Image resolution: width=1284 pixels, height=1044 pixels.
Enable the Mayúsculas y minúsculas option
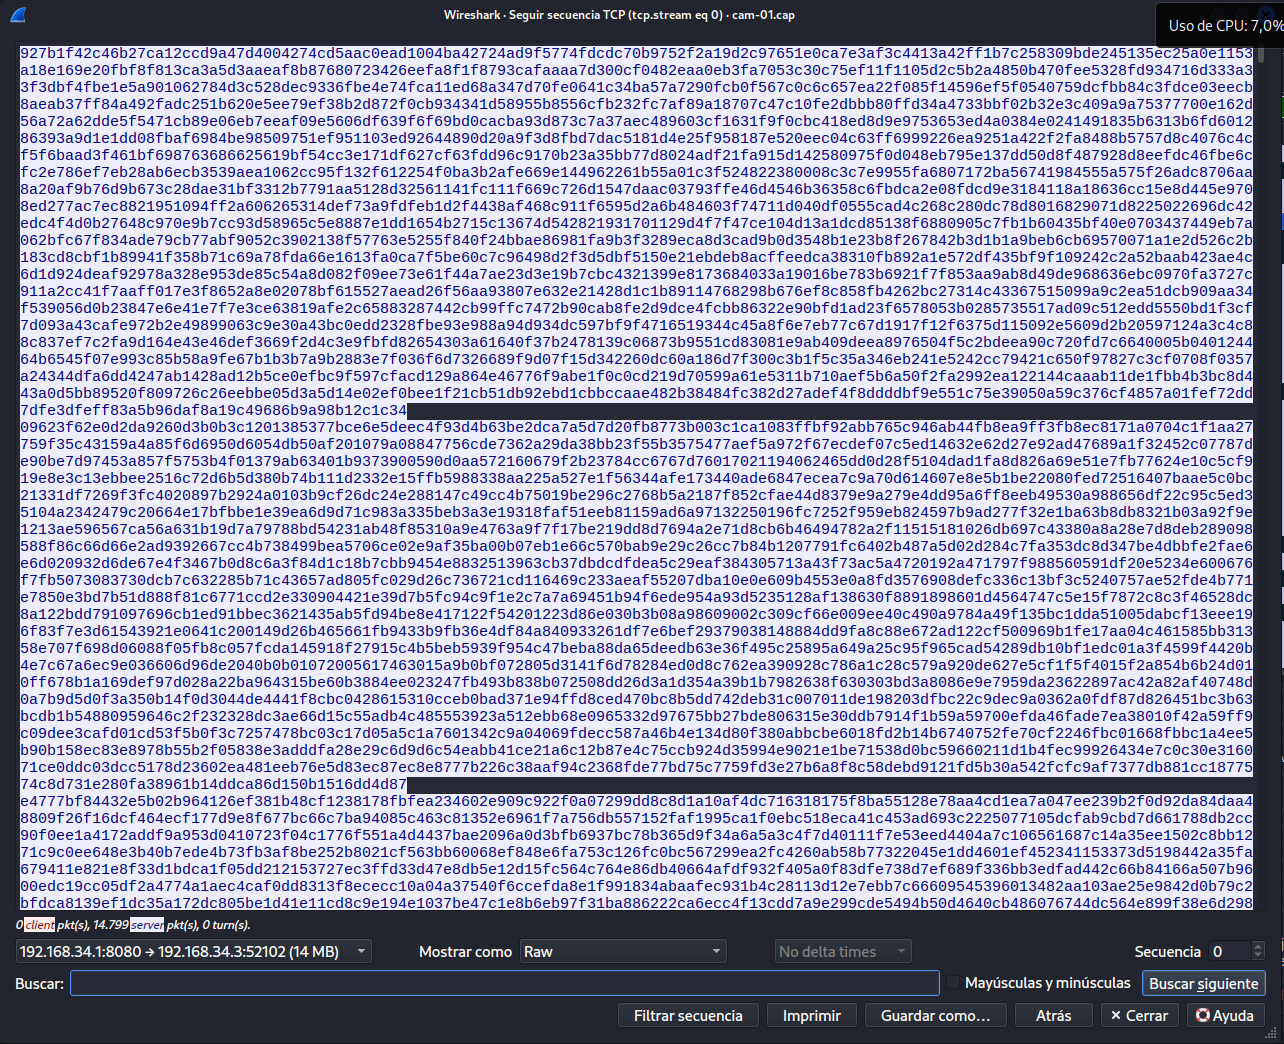click(x=951, y=983)
